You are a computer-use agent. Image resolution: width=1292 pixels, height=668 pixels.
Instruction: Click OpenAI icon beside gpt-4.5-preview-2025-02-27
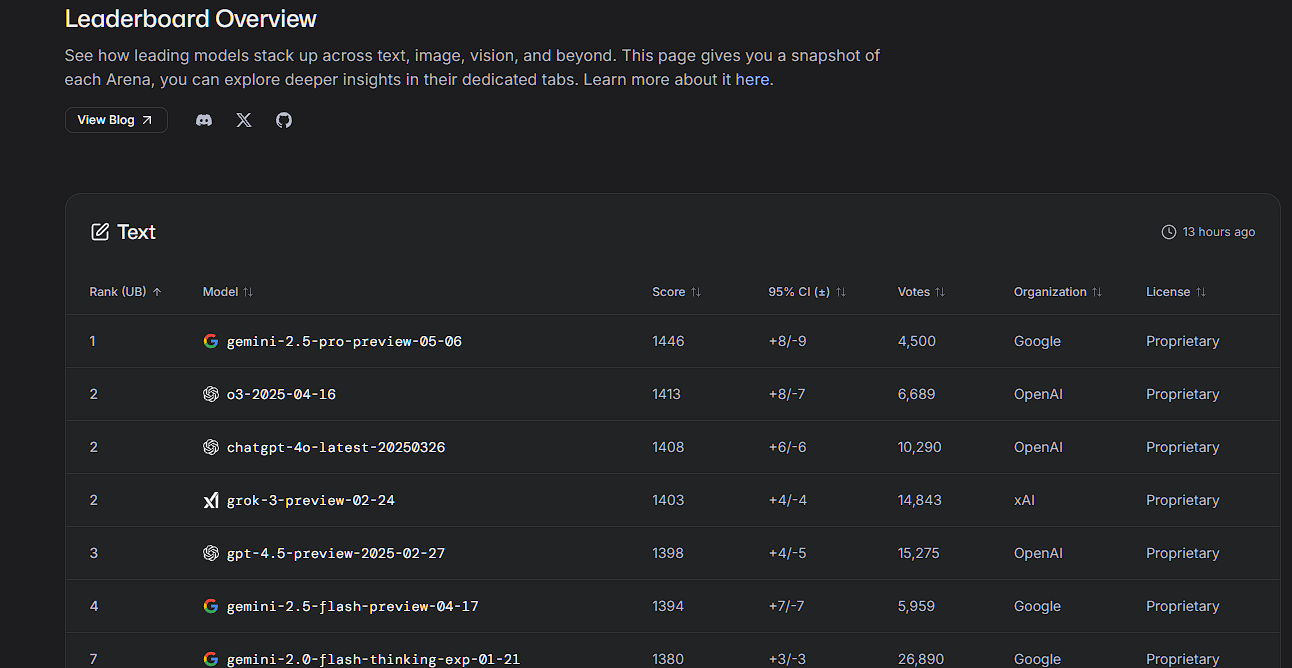[211, 553]
